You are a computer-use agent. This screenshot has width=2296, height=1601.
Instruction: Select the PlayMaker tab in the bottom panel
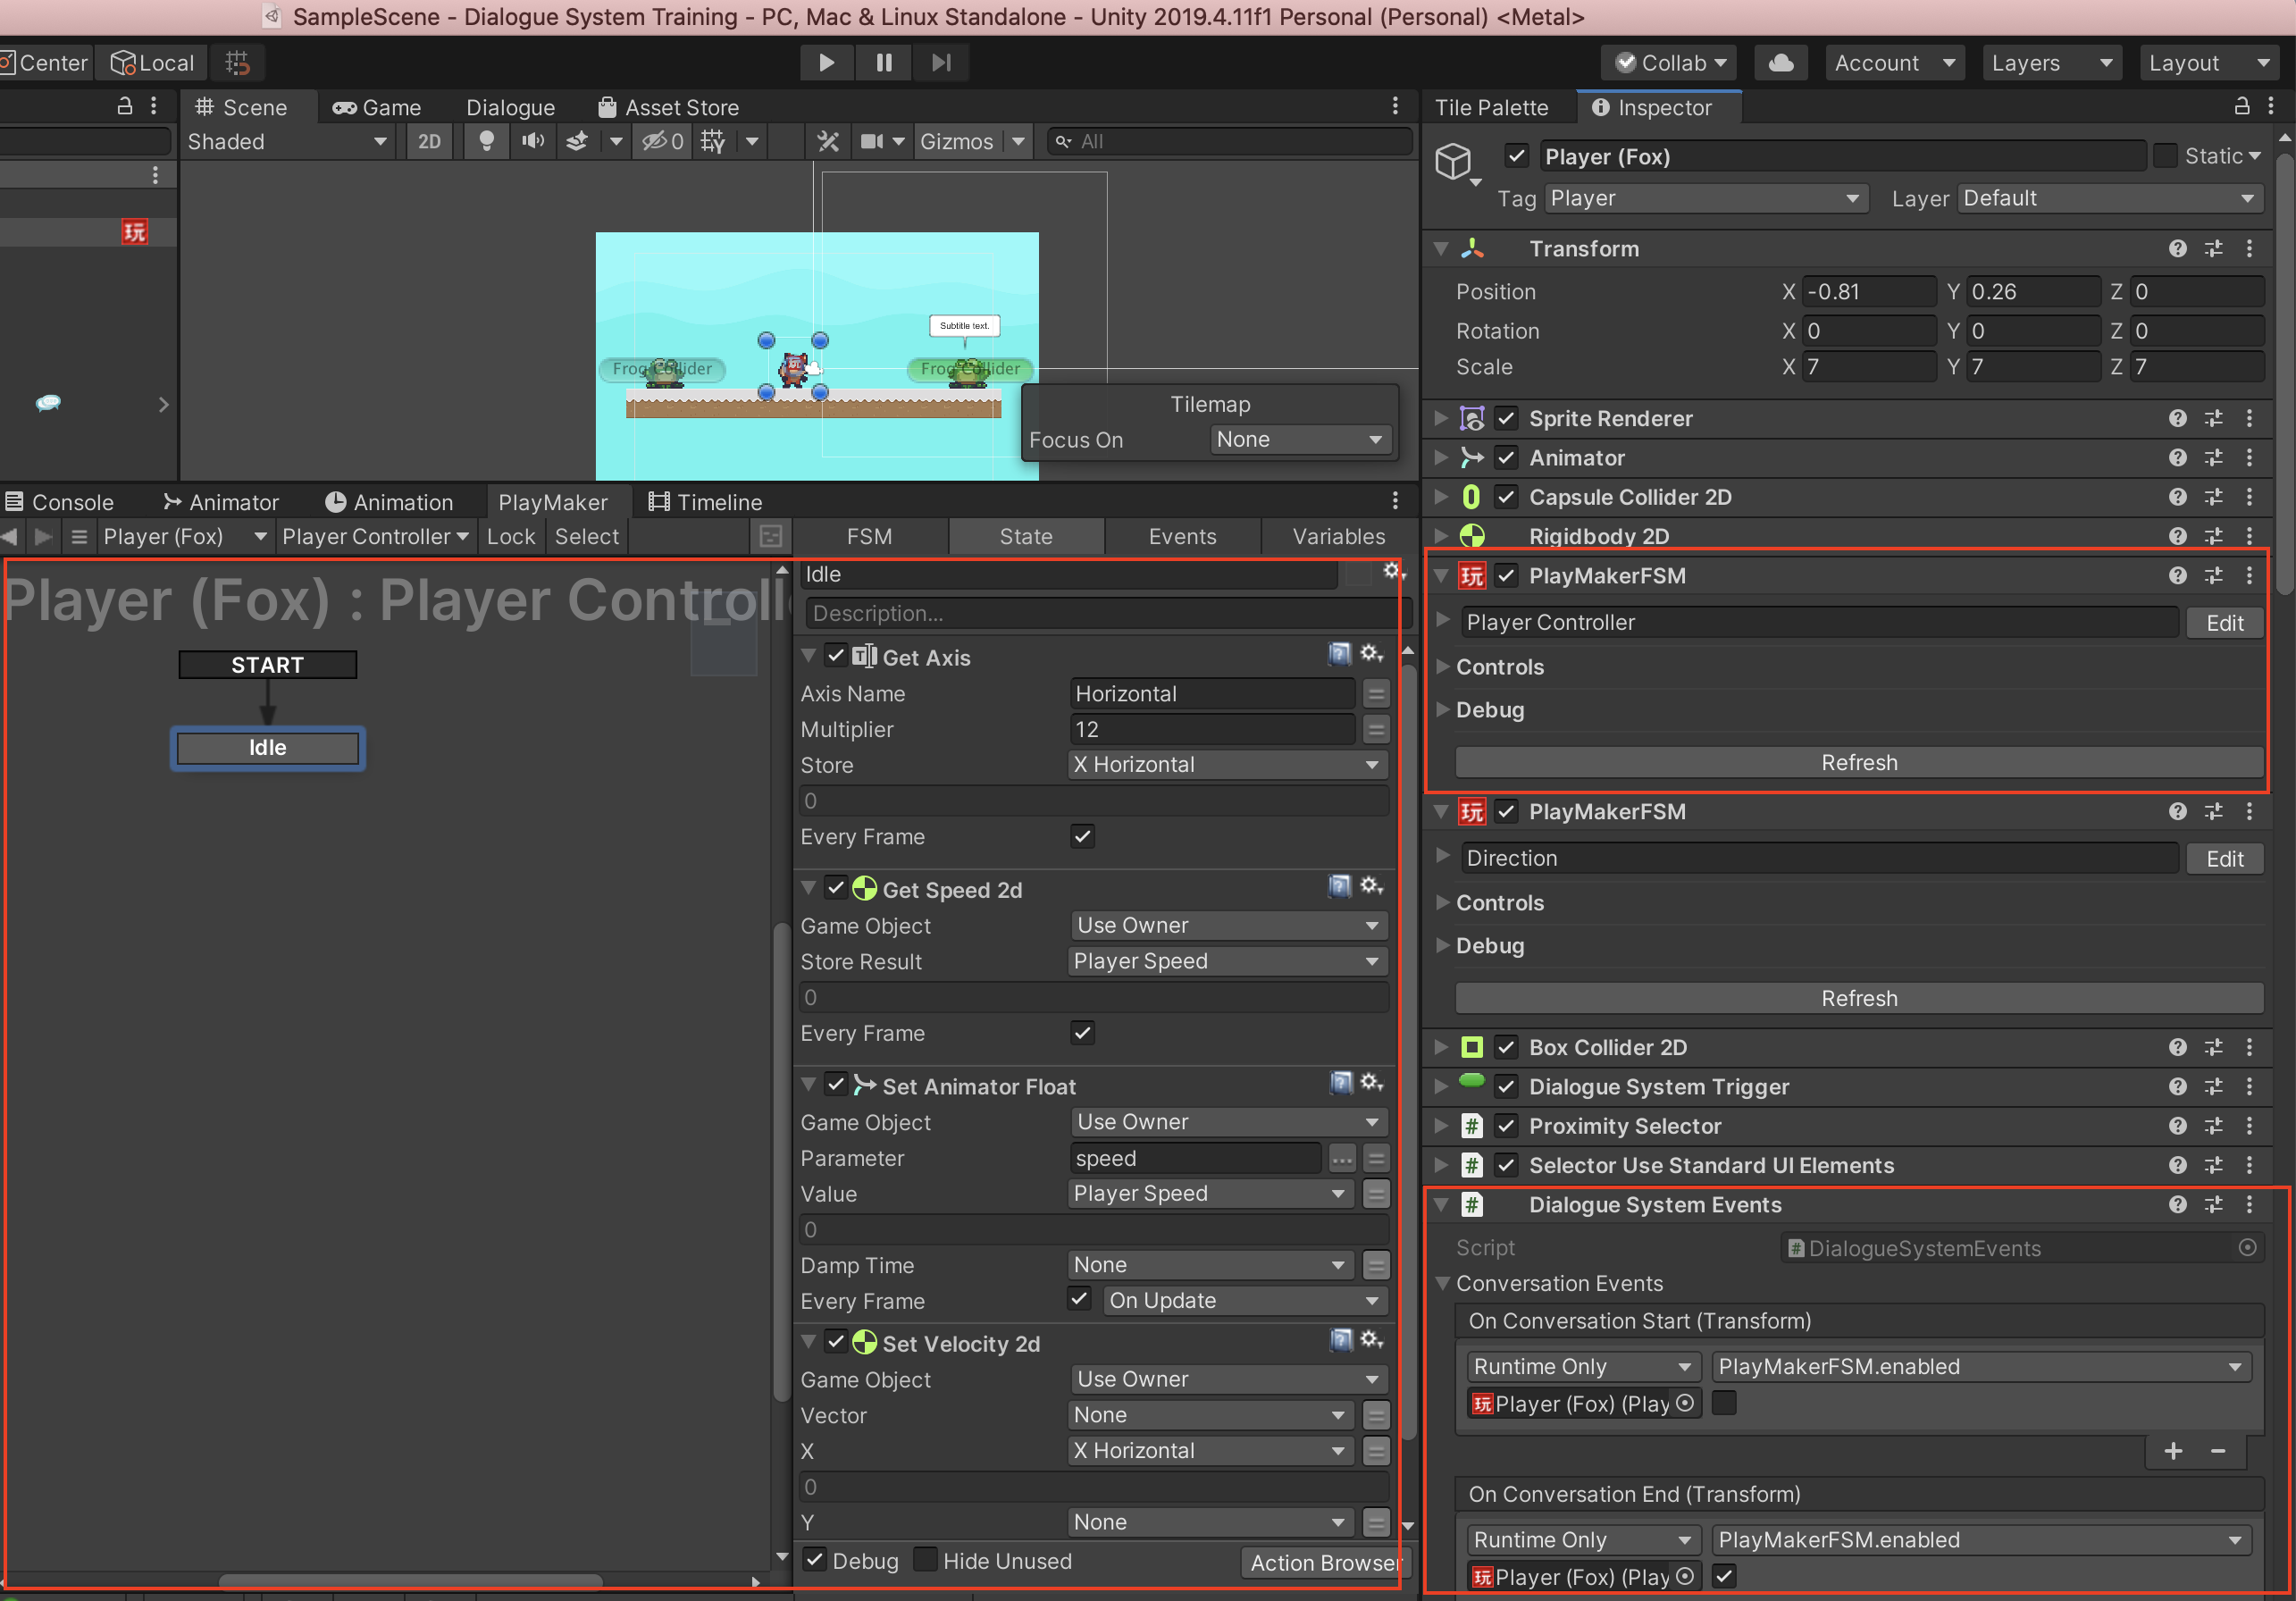pos(549,502)
